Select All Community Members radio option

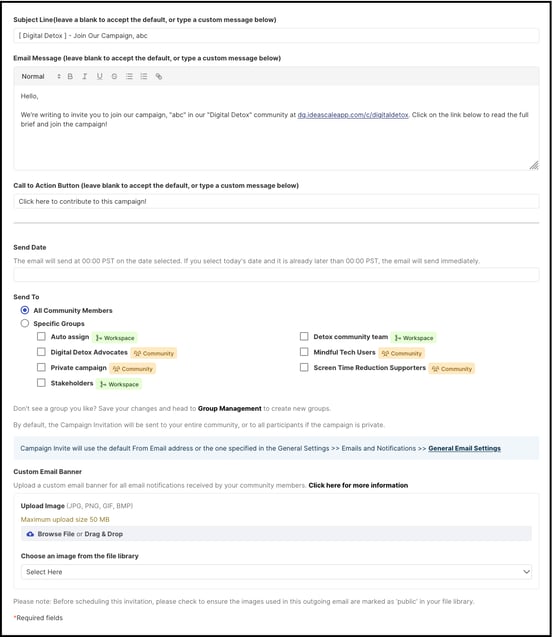(x=25, y=310)
